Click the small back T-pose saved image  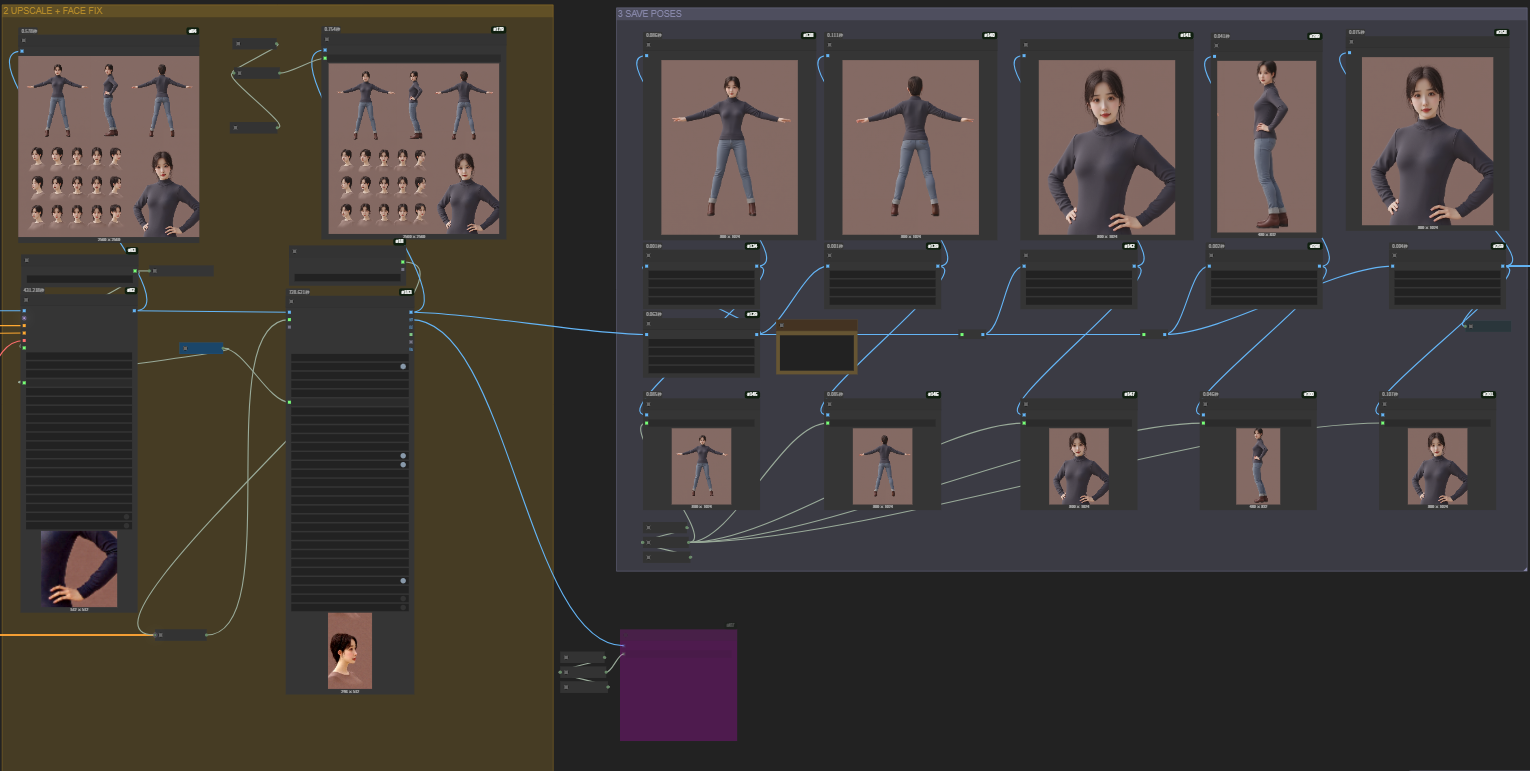point(882,467)
